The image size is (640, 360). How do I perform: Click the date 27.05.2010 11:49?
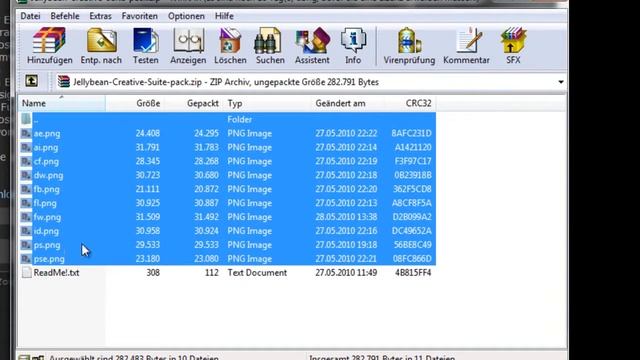click(346, 272)
